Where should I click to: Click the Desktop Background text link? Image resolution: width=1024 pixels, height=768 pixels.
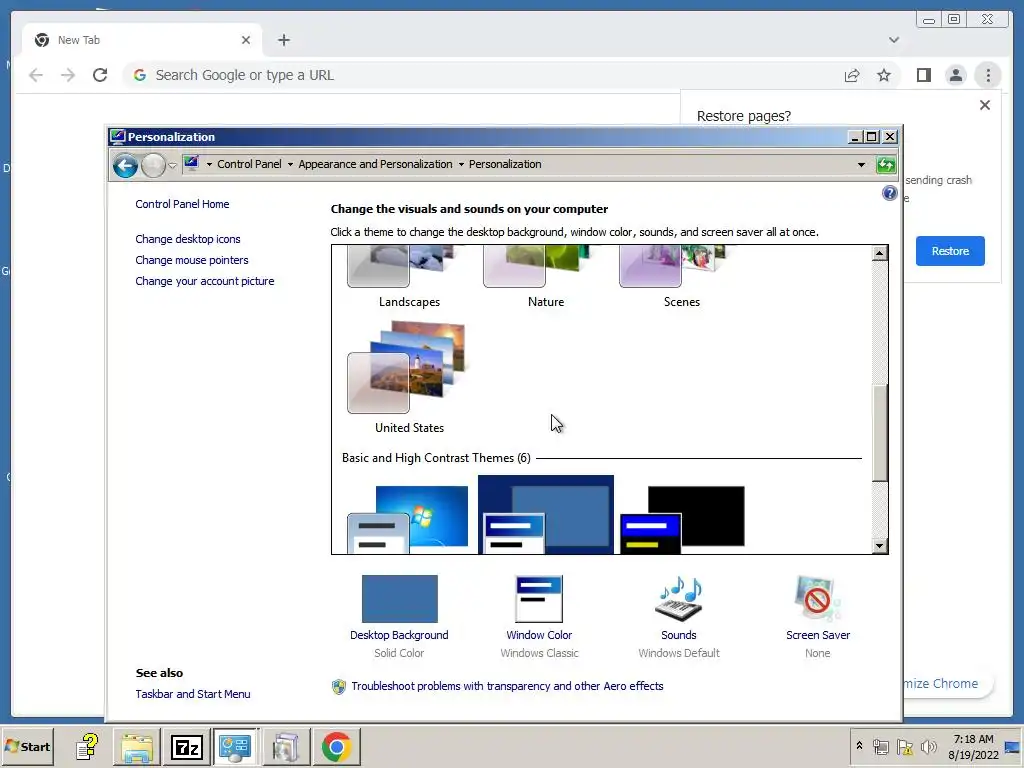click(399, 635)
